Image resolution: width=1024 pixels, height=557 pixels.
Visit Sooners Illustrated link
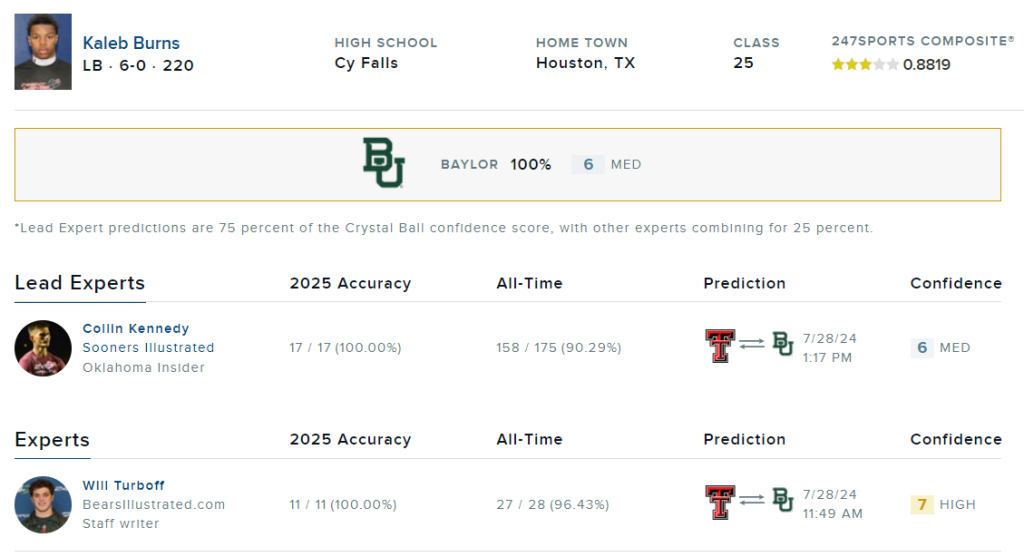[148, 347]
